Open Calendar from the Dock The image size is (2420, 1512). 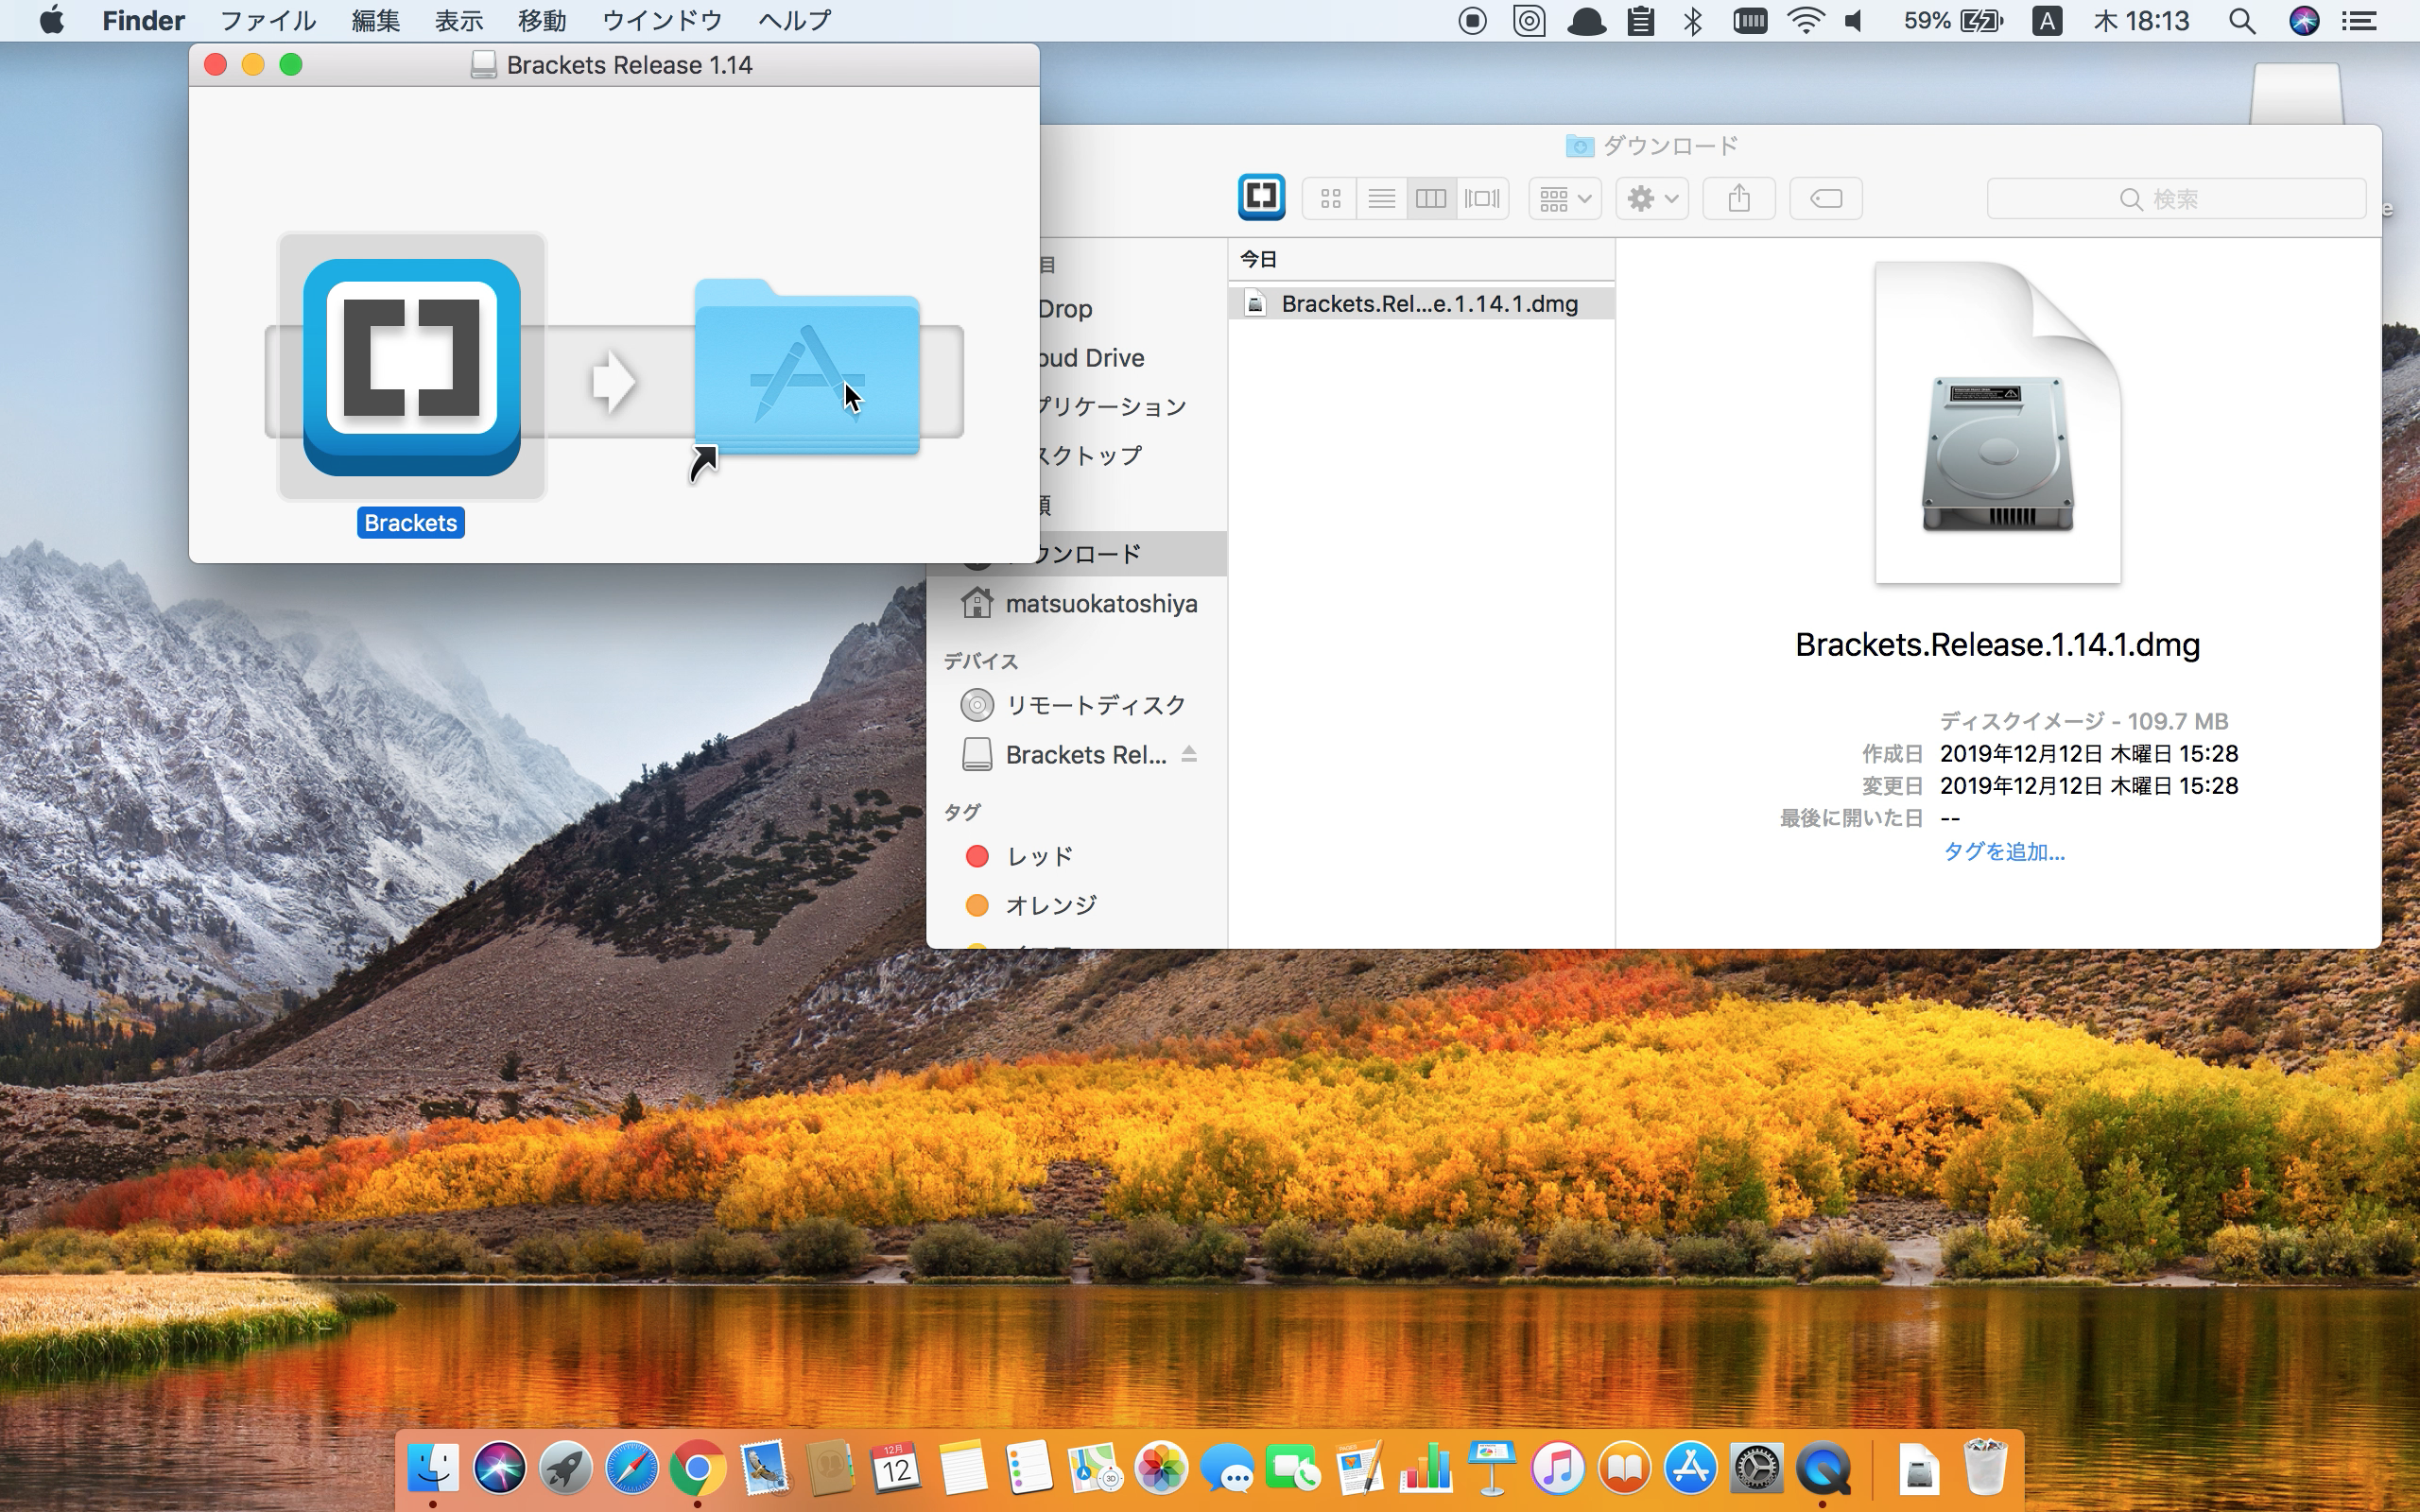click(896, 1468)
